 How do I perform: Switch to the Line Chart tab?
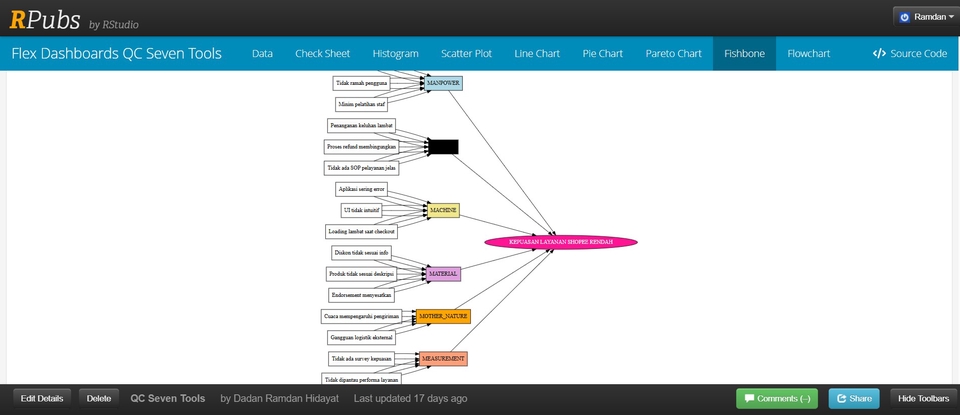click(537, 53)
